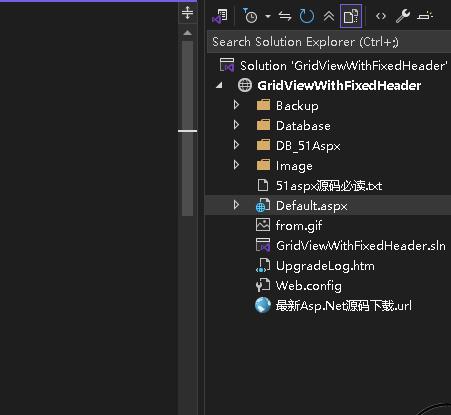The width and height of the screenshot is (451, 415).
Task: Click the Image folder icon
Action: (263, 165)
